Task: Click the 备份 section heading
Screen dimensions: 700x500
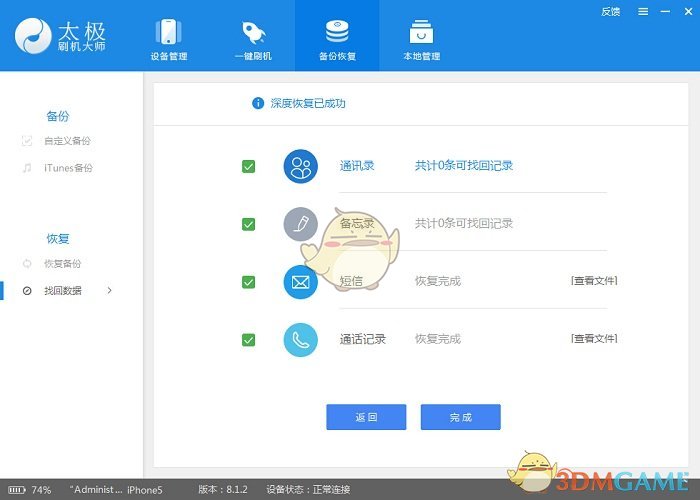Action: click(x=58, y=117)
